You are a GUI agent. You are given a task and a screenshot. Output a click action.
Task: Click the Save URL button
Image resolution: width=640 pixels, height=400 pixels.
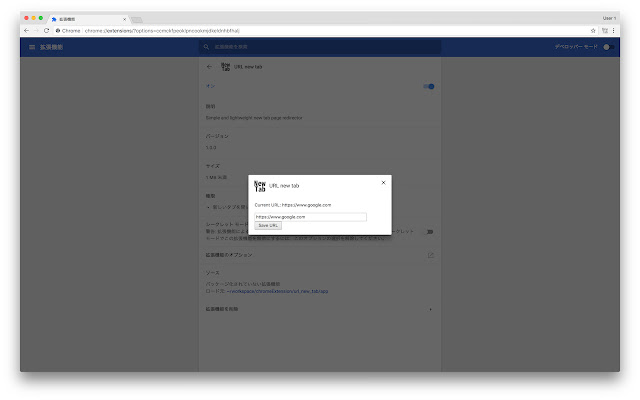tap(268, 226)
